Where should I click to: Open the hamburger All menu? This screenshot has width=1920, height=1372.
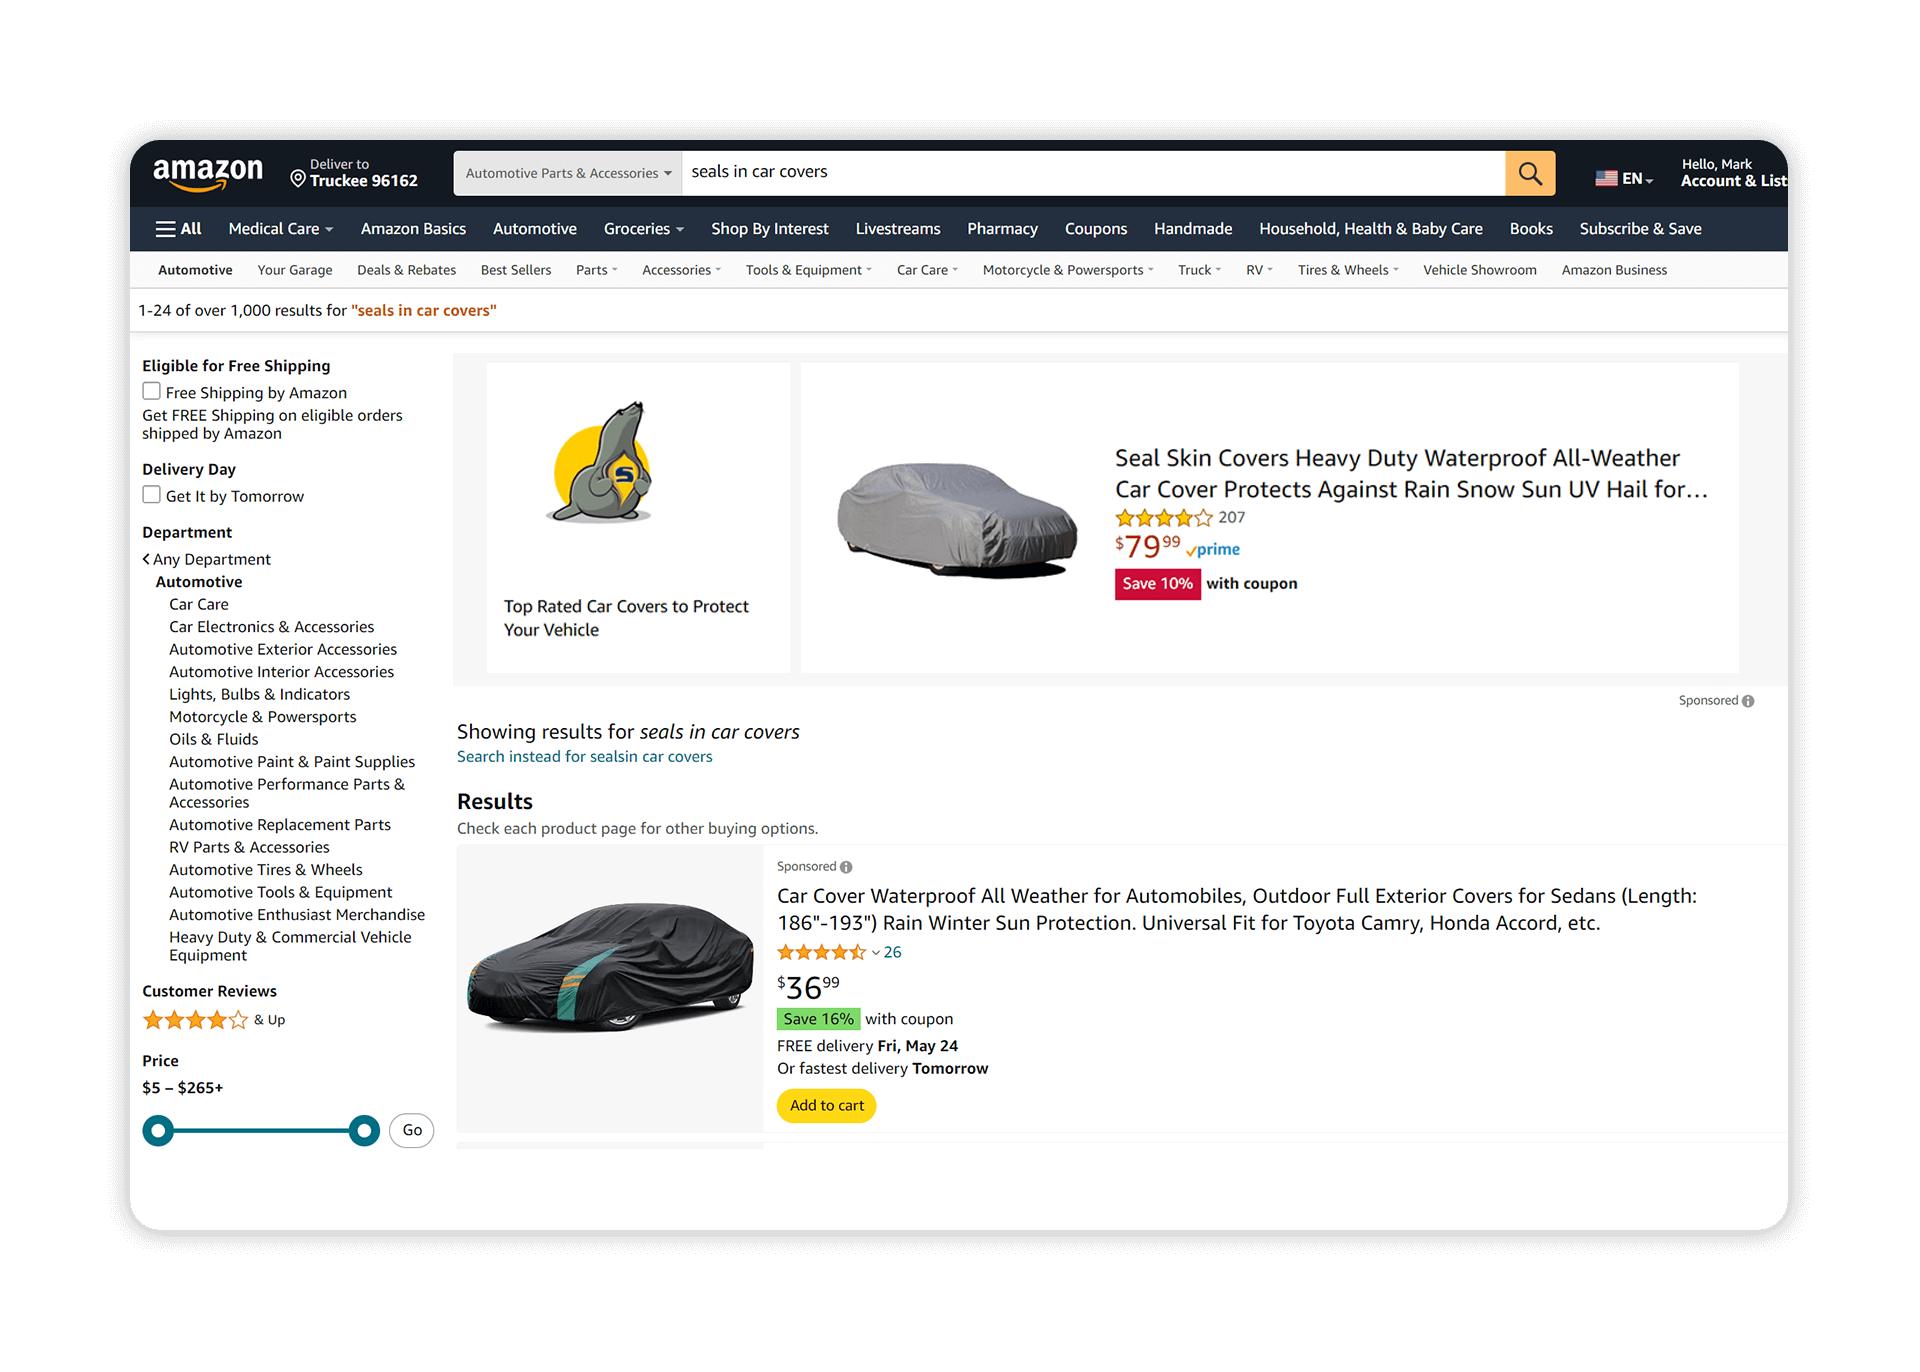(178, 228)
